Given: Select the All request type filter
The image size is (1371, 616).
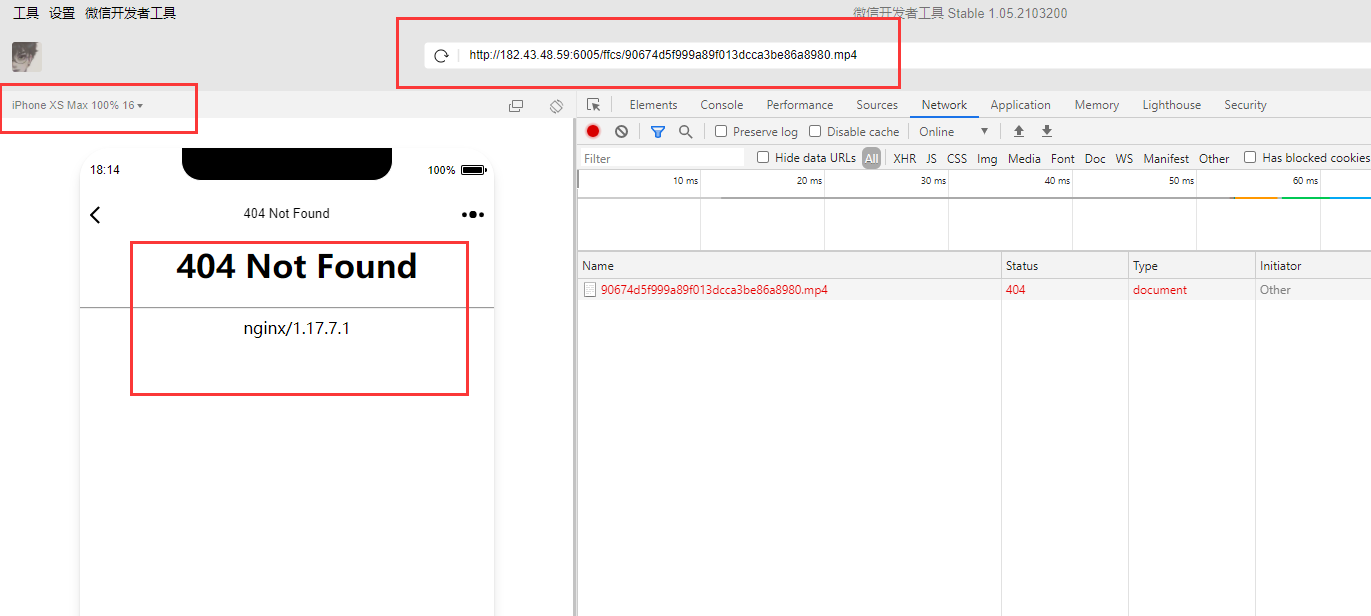Looking at the screenshot, I should 872,158.
